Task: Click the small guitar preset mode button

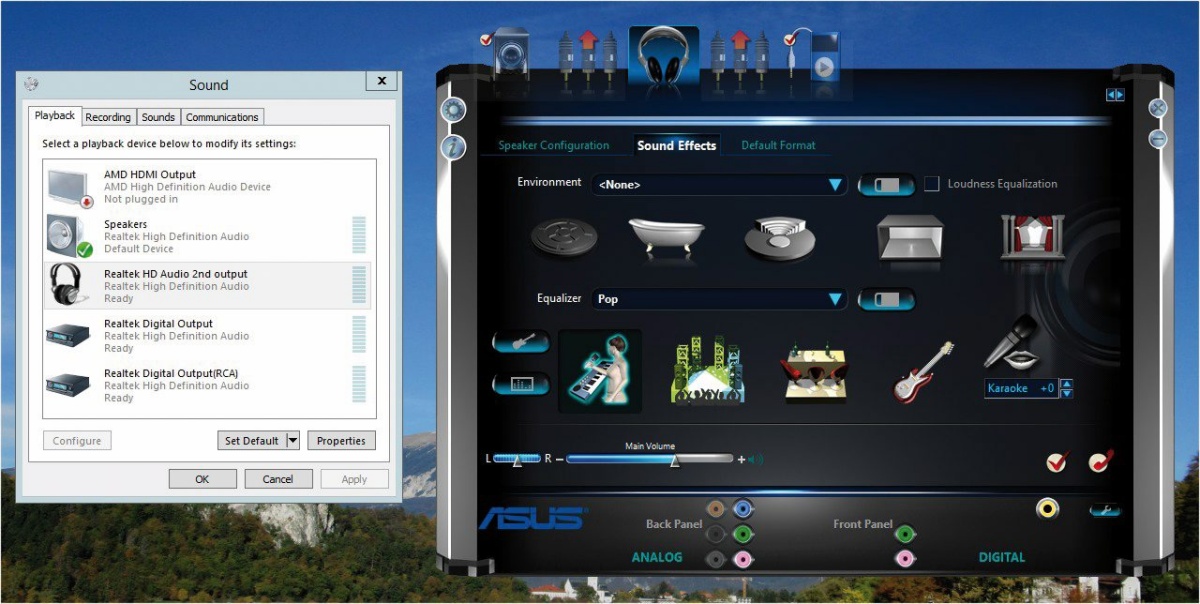Action: pos(520,343)
